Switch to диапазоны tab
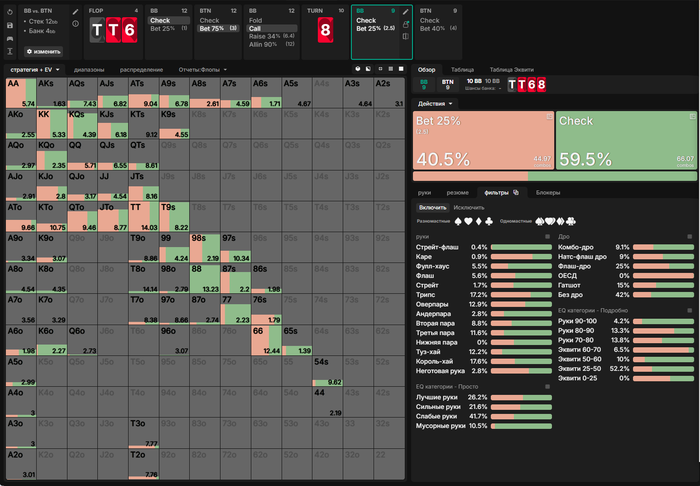The width and height of the screenshot is (700, 486). (x=89, y=70)
